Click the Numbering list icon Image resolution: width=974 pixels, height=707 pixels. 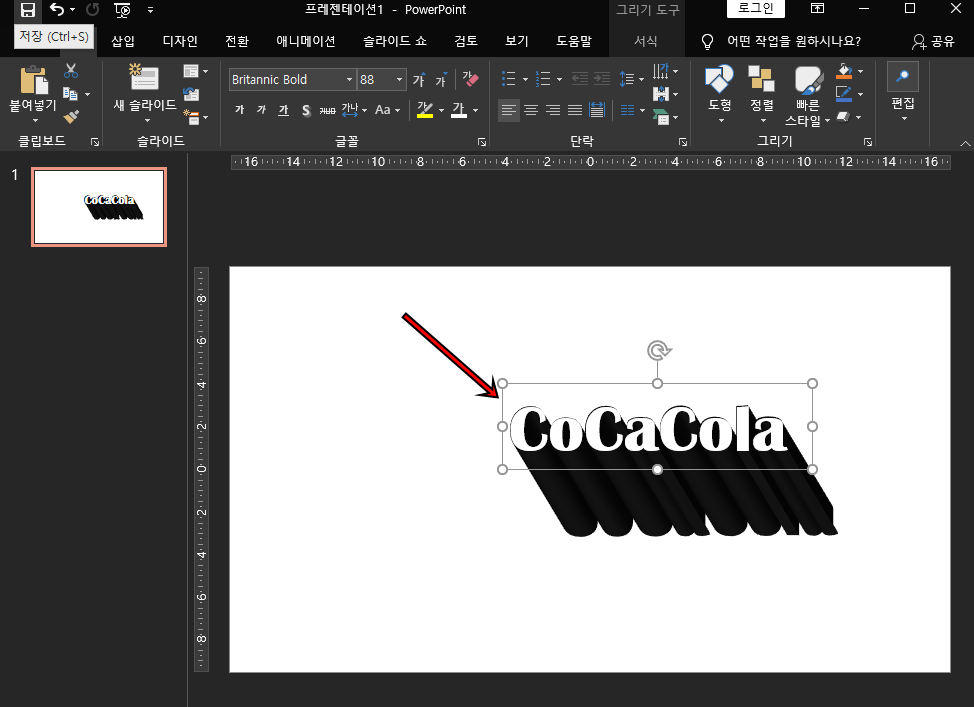(x=543, y=79)
